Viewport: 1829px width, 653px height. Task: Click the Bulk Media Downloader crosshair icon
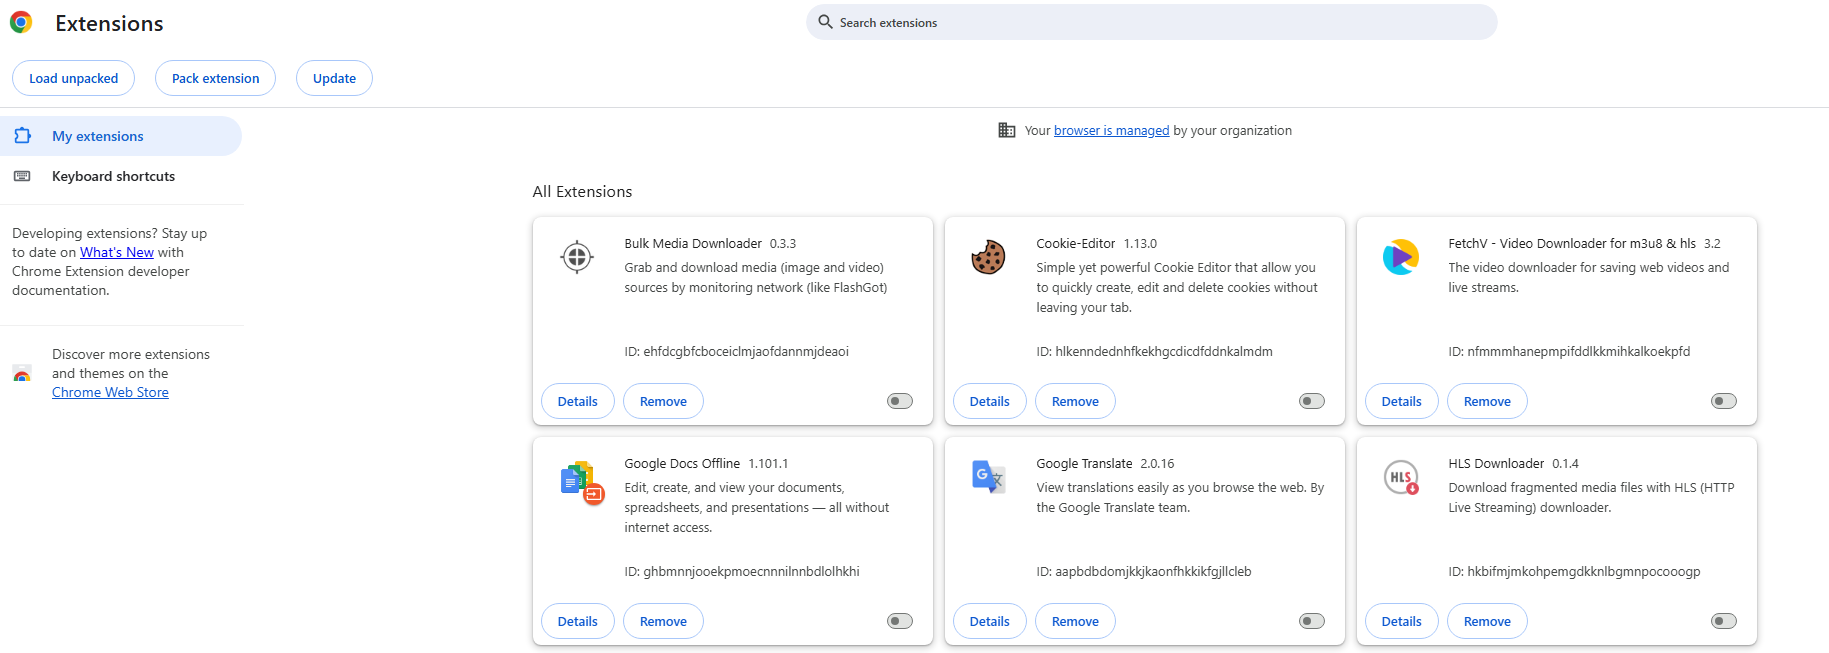(577, 257)
